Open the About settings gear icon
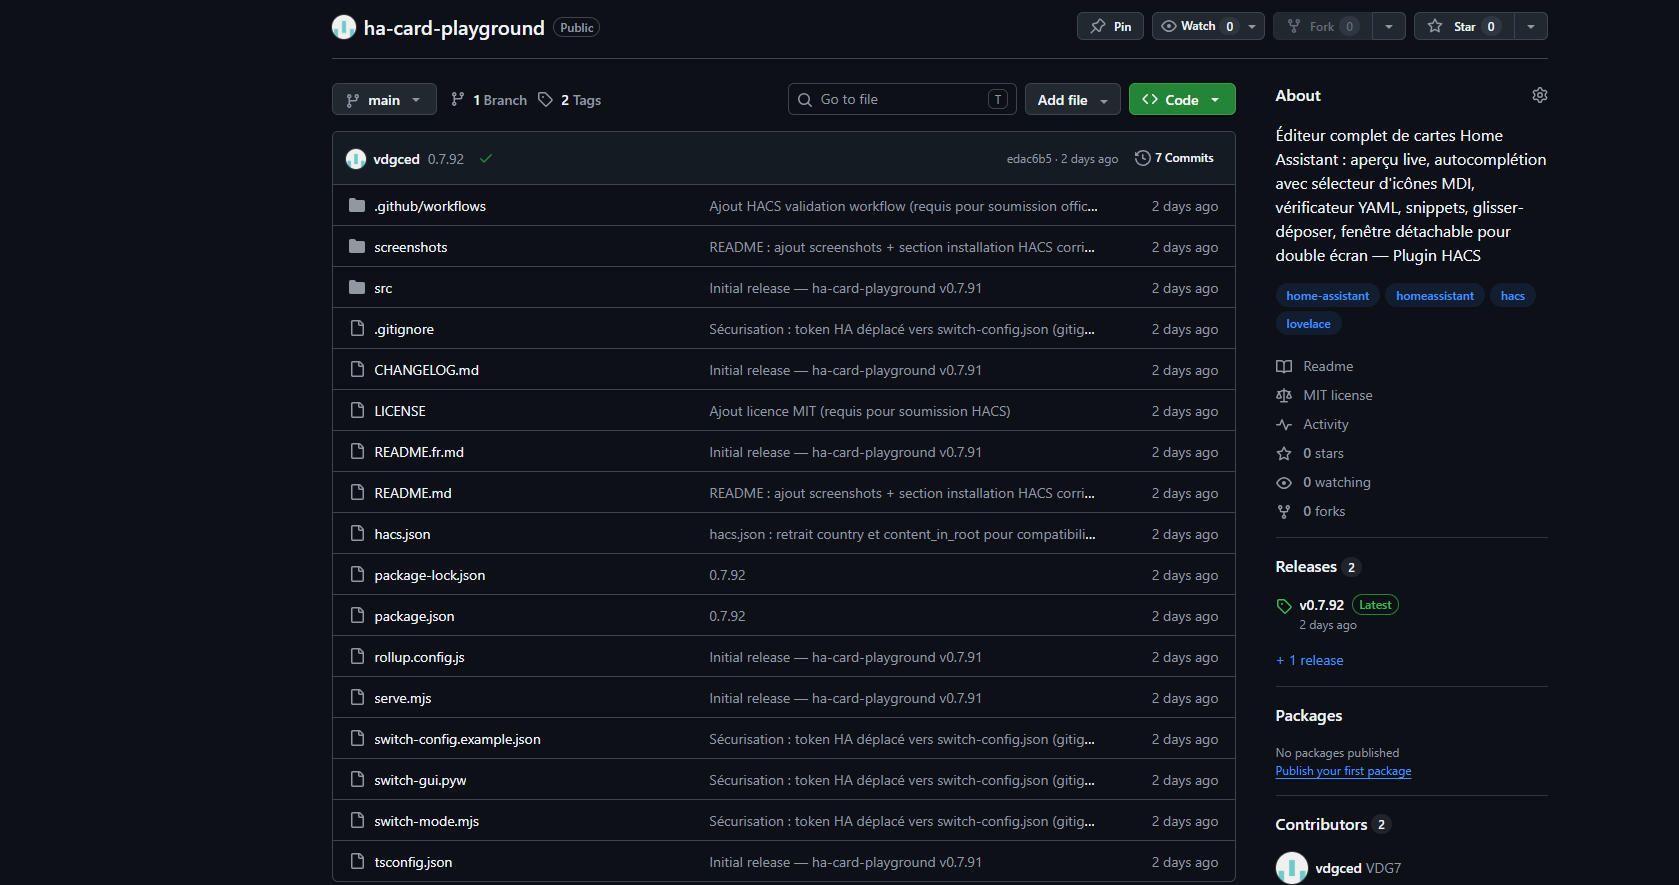 (x=1539, y=95)
